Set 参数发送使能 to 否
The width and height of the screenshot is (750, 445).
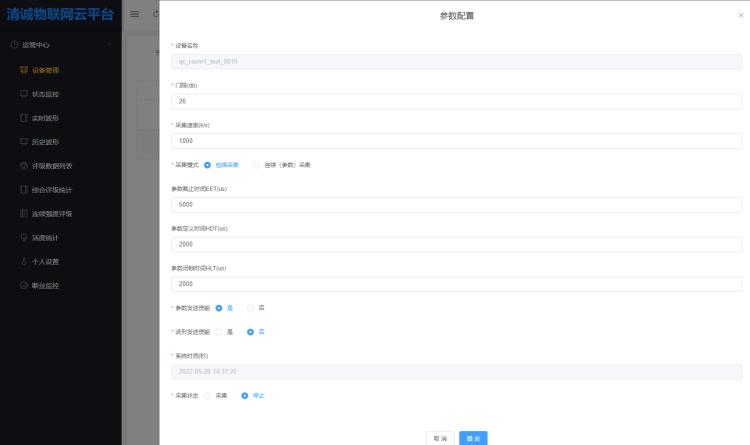coord(251,308)
